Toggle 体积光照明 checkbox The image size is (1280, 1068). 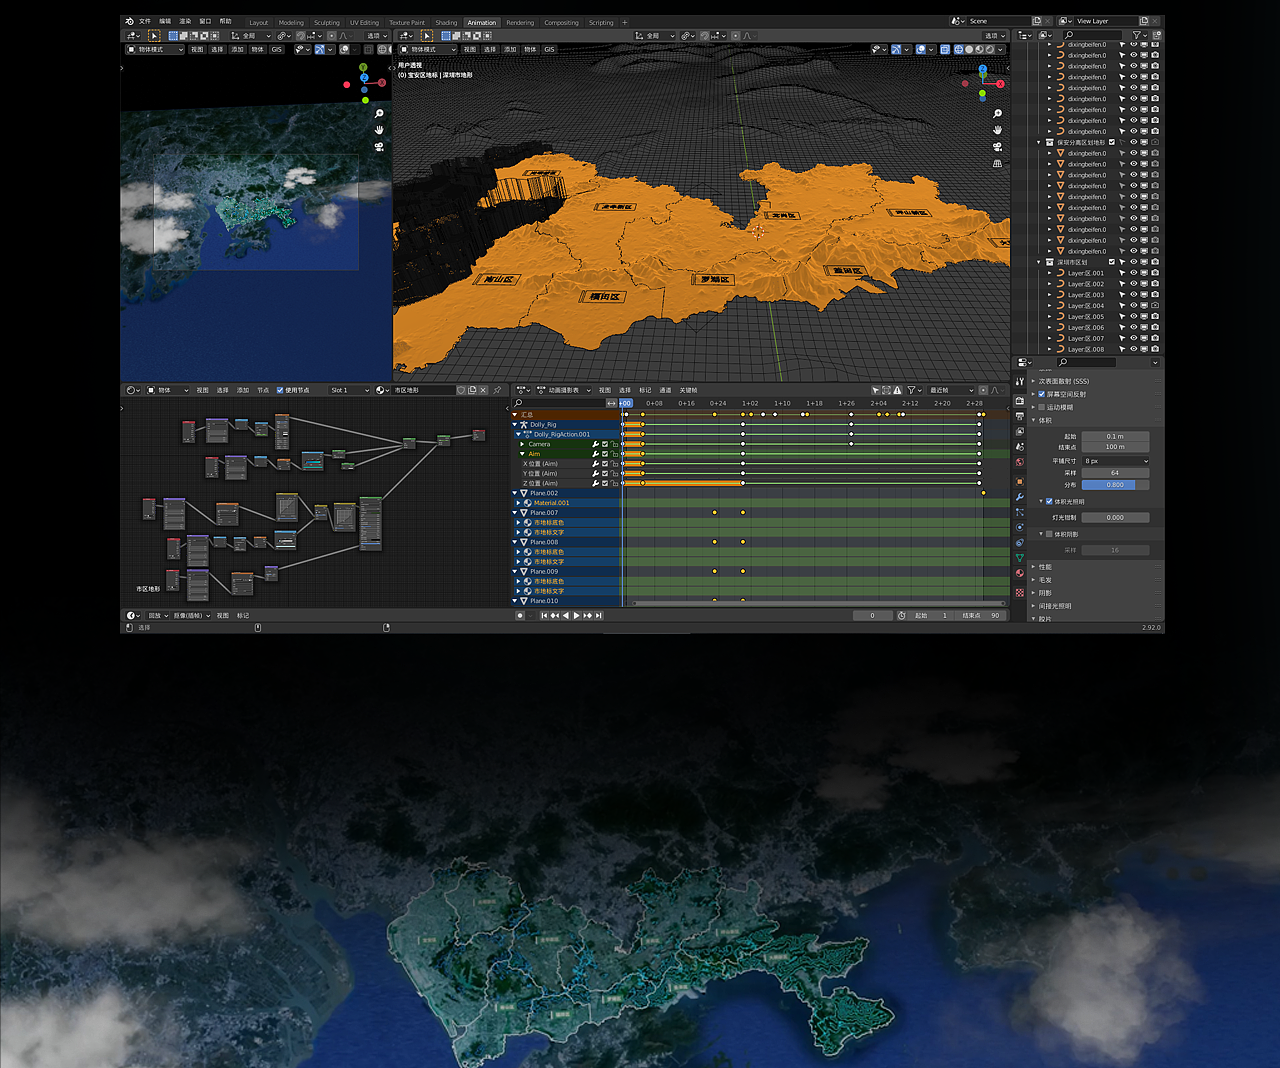click(x=1049, y=502)
